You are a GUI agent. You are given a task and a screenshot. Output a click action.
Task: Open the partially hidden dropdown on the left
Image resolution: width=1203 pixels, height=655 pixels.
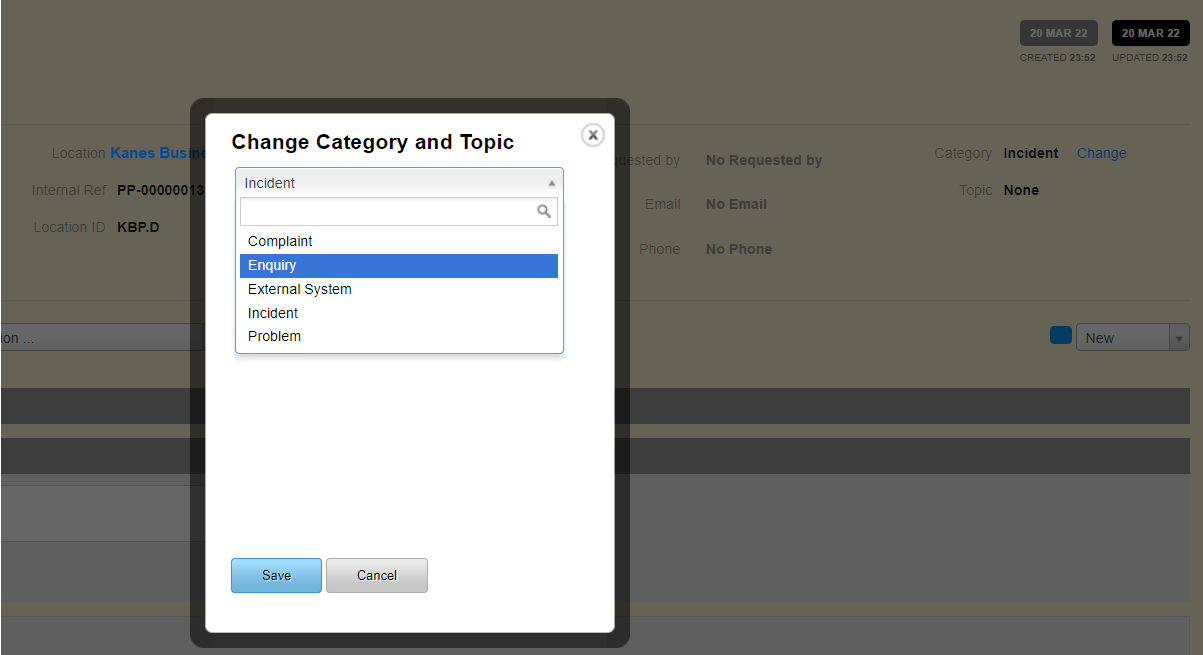(x=100, y=338)
